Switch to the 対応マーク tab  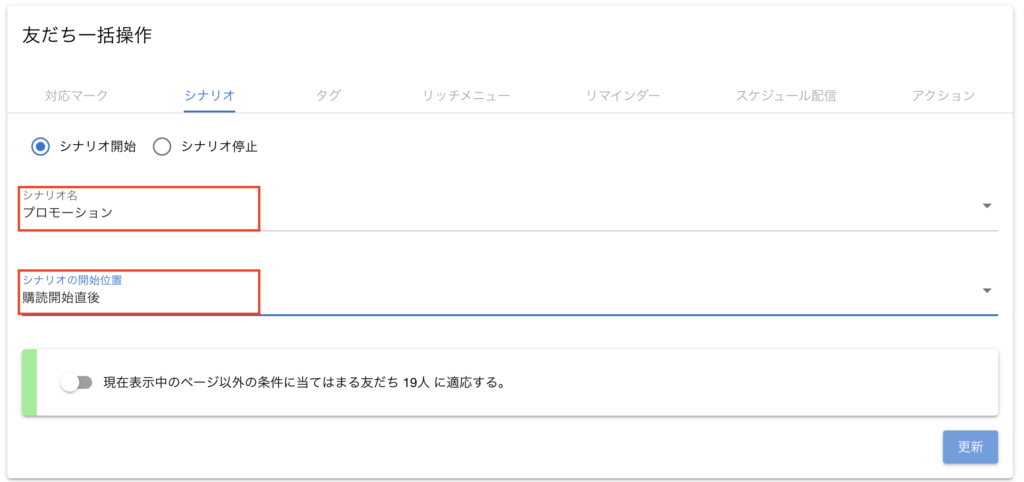click(x=76, y=96)
